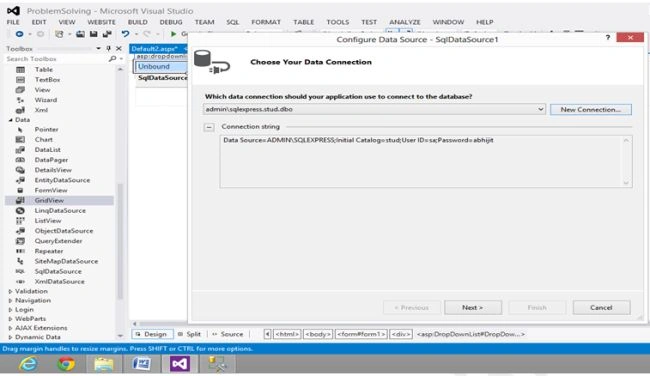
Task: Open Chrome from the taskbar
Action: click(66, 364)
